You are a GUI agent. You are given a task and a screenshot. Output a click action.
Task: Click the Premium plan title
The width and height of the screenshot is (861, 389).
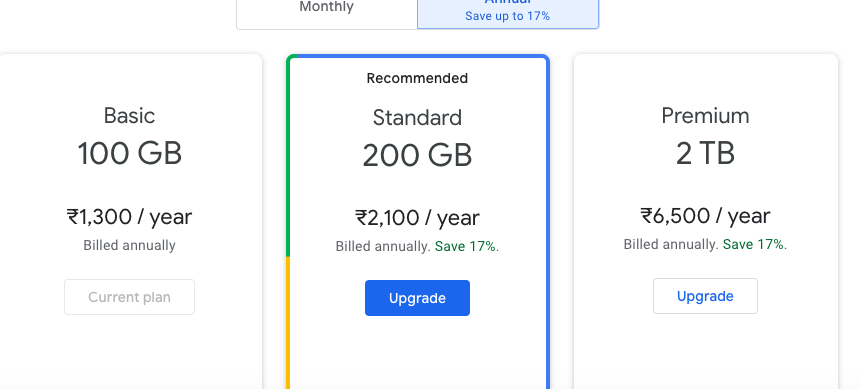point(705,115)
